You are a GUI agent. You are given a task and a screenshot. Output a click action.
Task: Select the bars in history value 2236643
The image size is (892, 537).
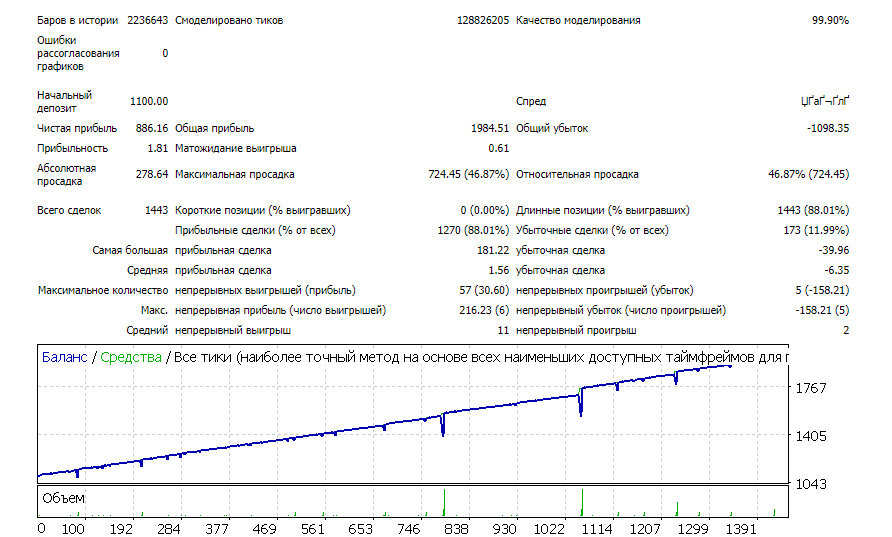click(147, 20)
